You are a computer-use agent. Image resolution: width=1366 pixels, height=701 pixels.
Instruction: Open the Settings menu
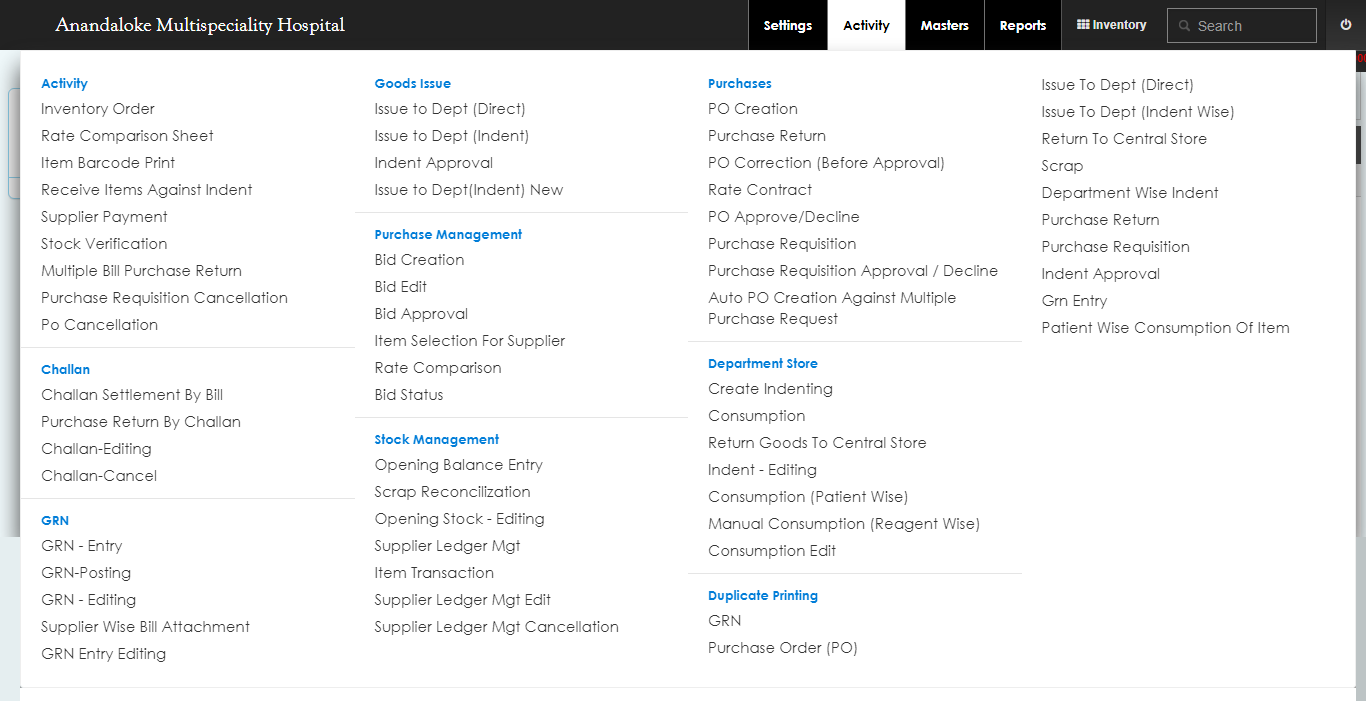787,25
